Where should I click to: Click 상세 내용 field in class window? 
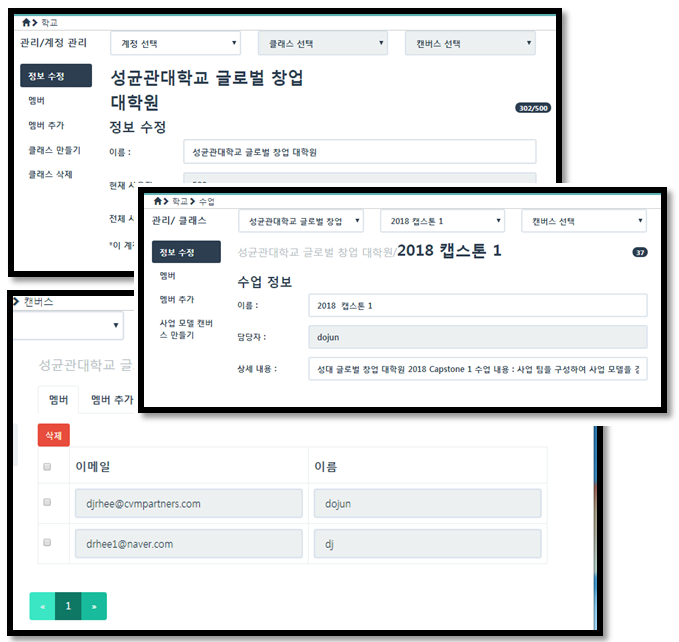pos(478,369)
